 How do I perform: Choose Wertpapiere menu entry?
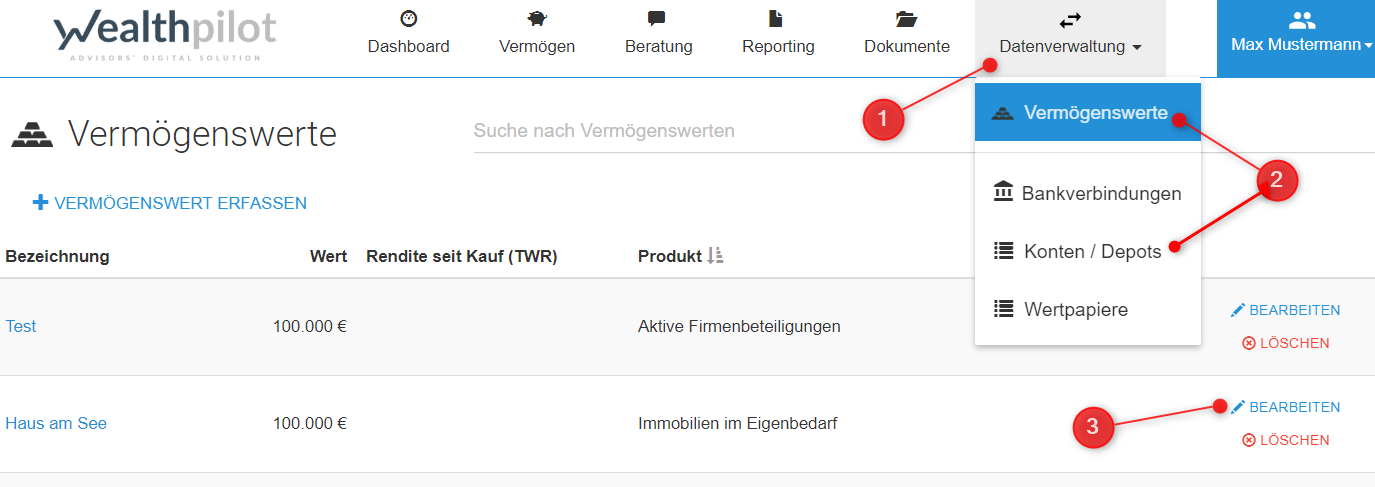coord(1088,309)
